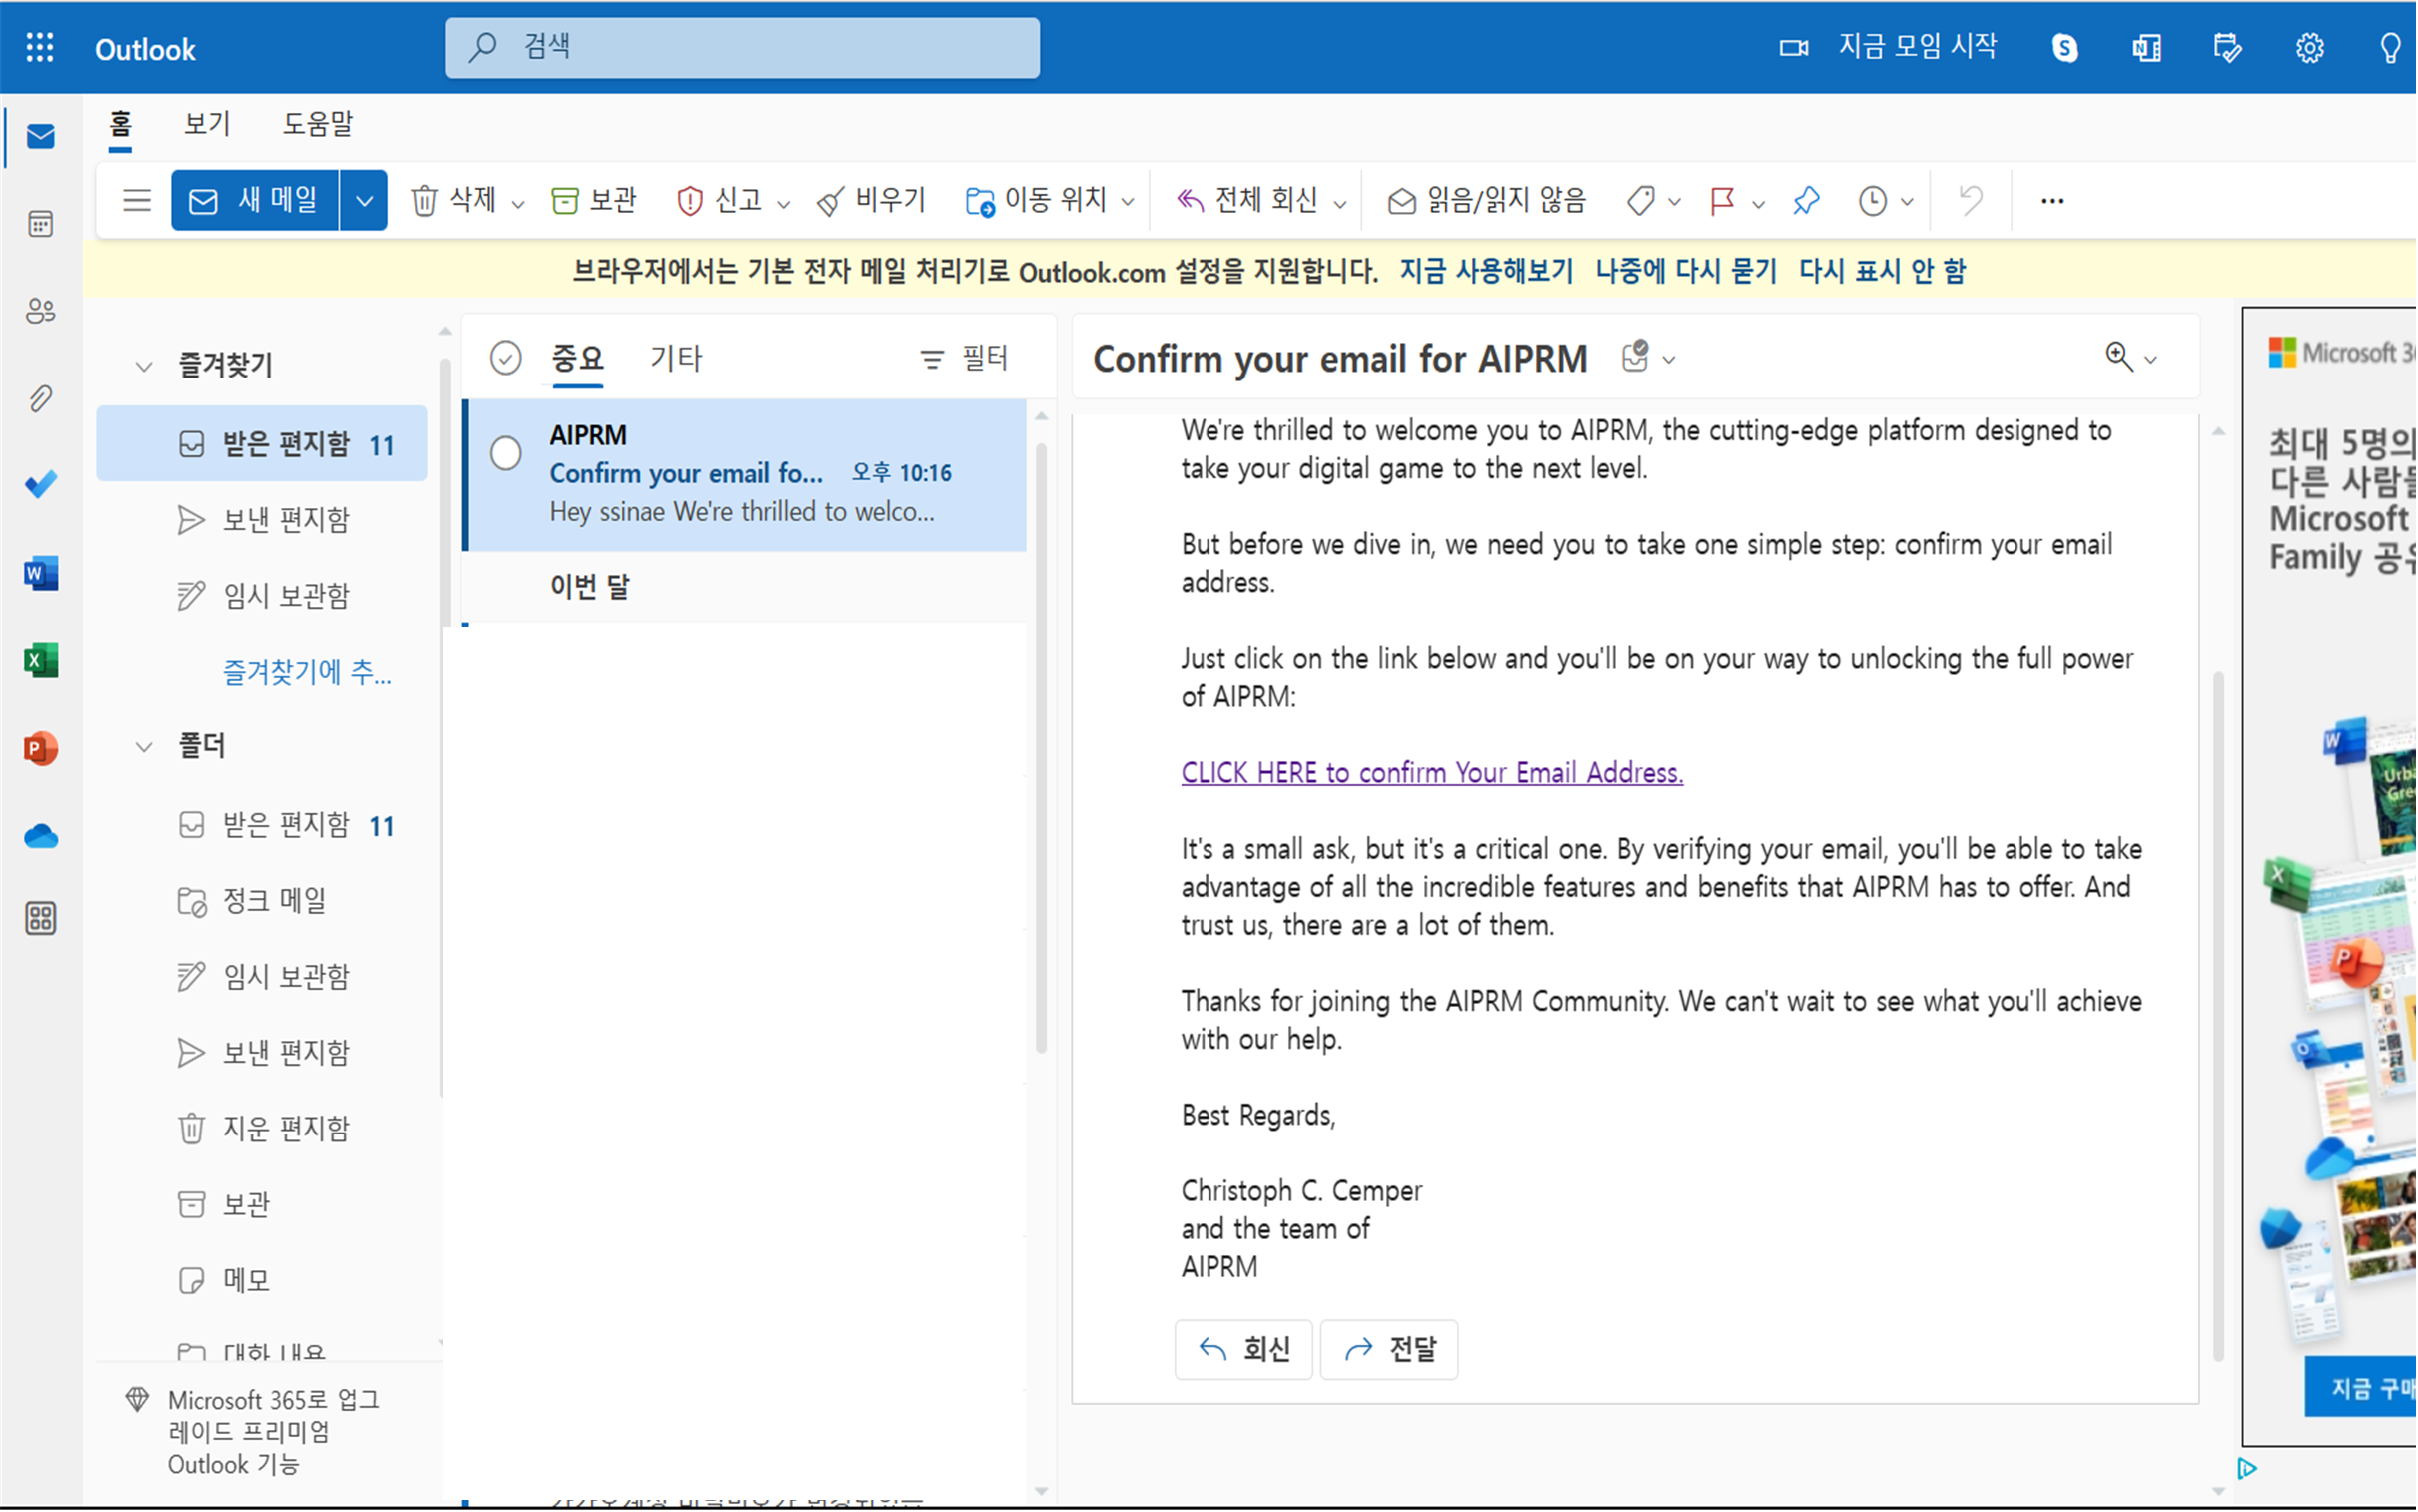
Task: Collapse the Folders section chevron
Action: pyautogui.click(x=144, y=747)
